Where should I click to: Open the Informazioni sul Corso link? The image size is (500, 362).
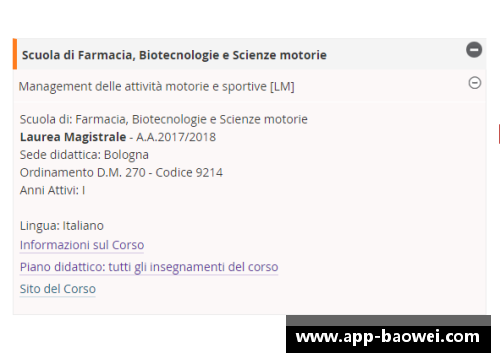coord(82,245)
